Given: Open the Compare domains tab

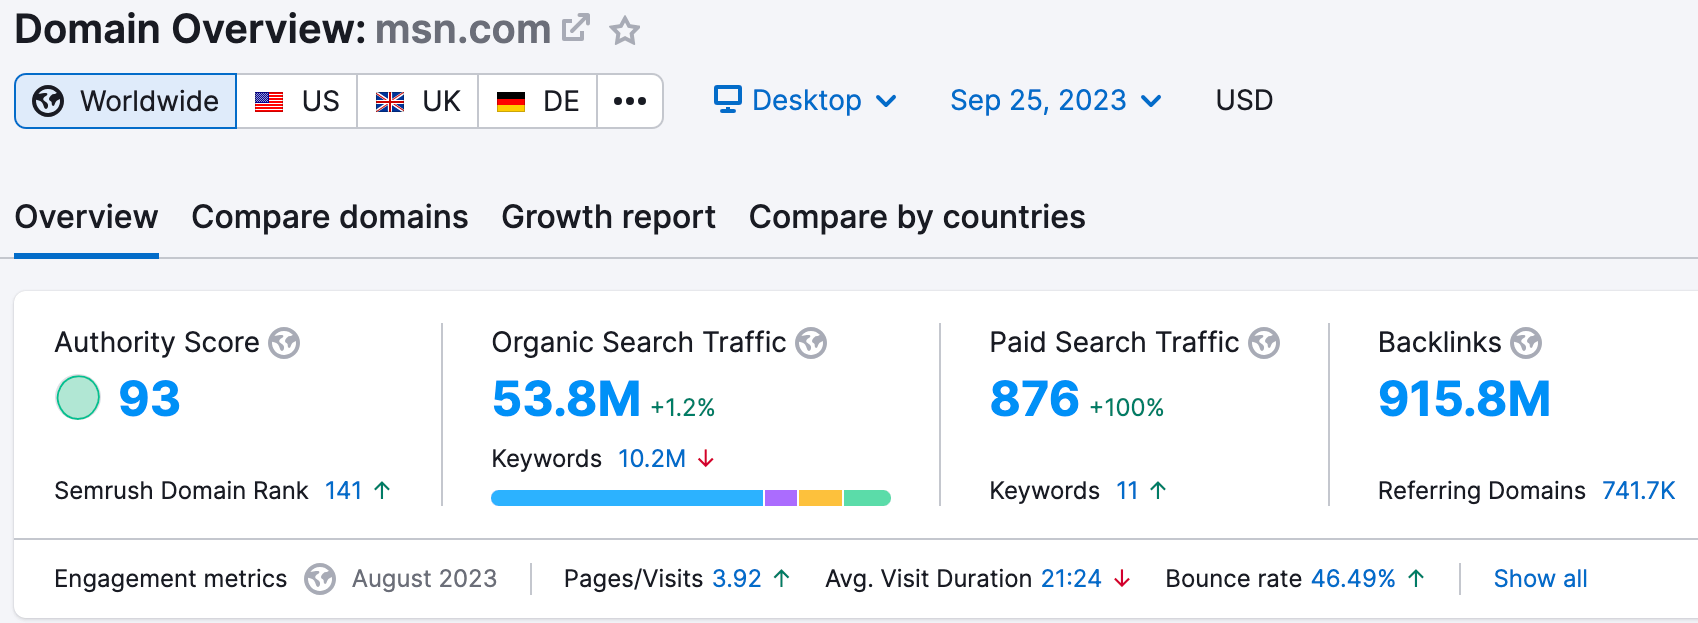Looking at the screenshot, I should [330, 217].
